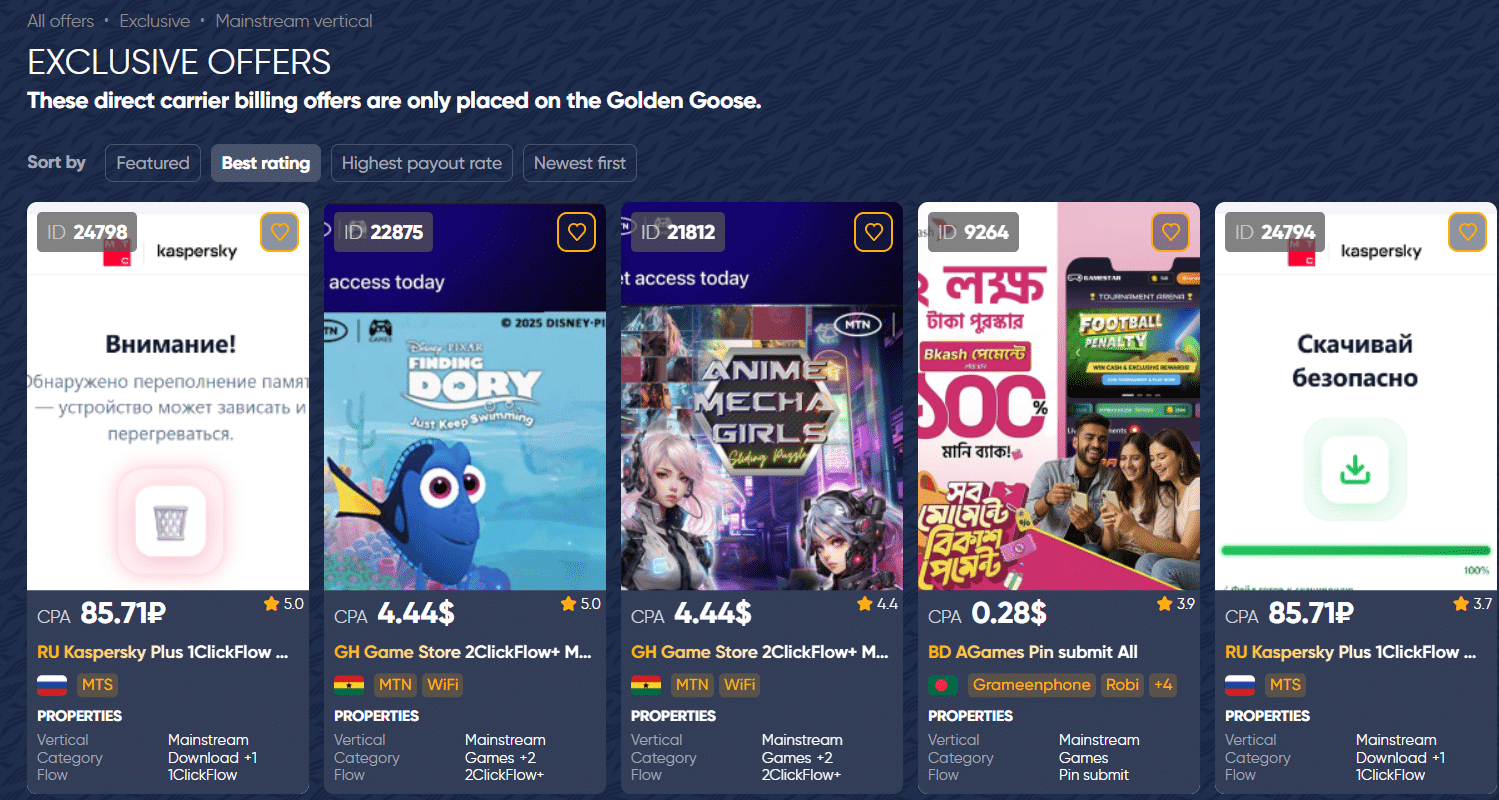Click the 4.4 star rating on Anime Mecha card
Screen dimensions: 1499x800
[878, 604]
